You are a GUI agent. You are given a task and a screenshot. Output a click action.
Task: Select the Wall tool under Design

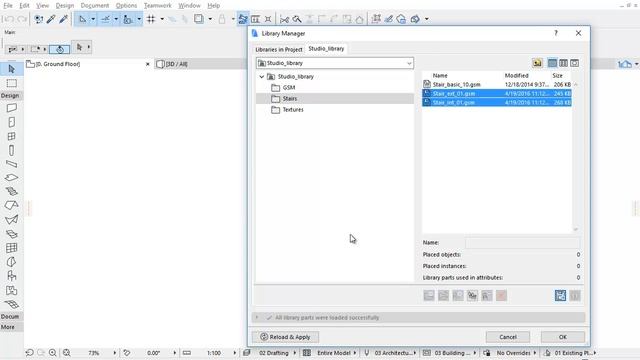[11, 108]
